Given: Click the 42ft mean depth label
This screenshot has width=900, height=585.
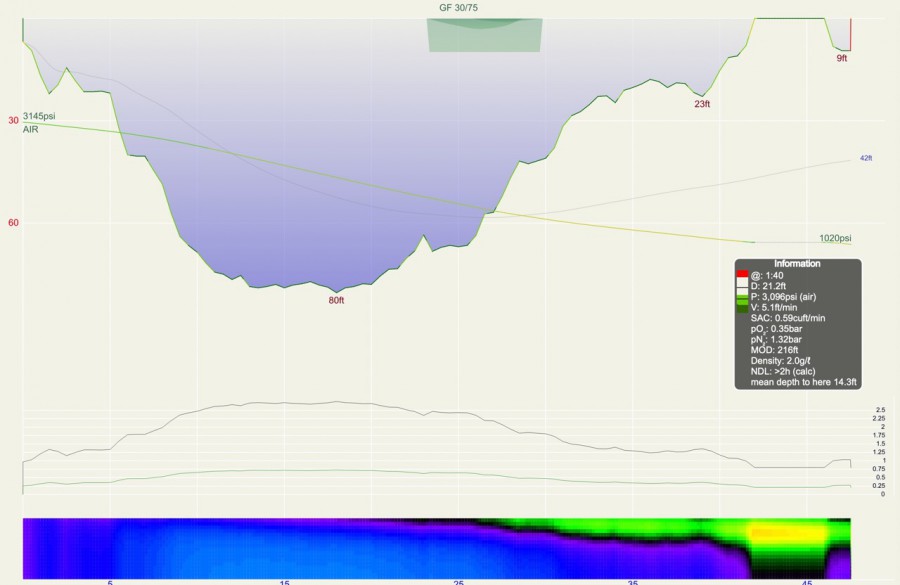Looking at the screenshot, I should tap(866, 158).
